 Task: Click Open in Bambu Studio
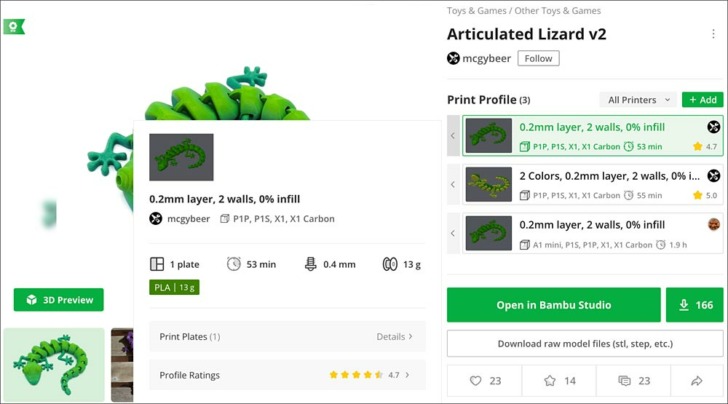tap(553, 305)
